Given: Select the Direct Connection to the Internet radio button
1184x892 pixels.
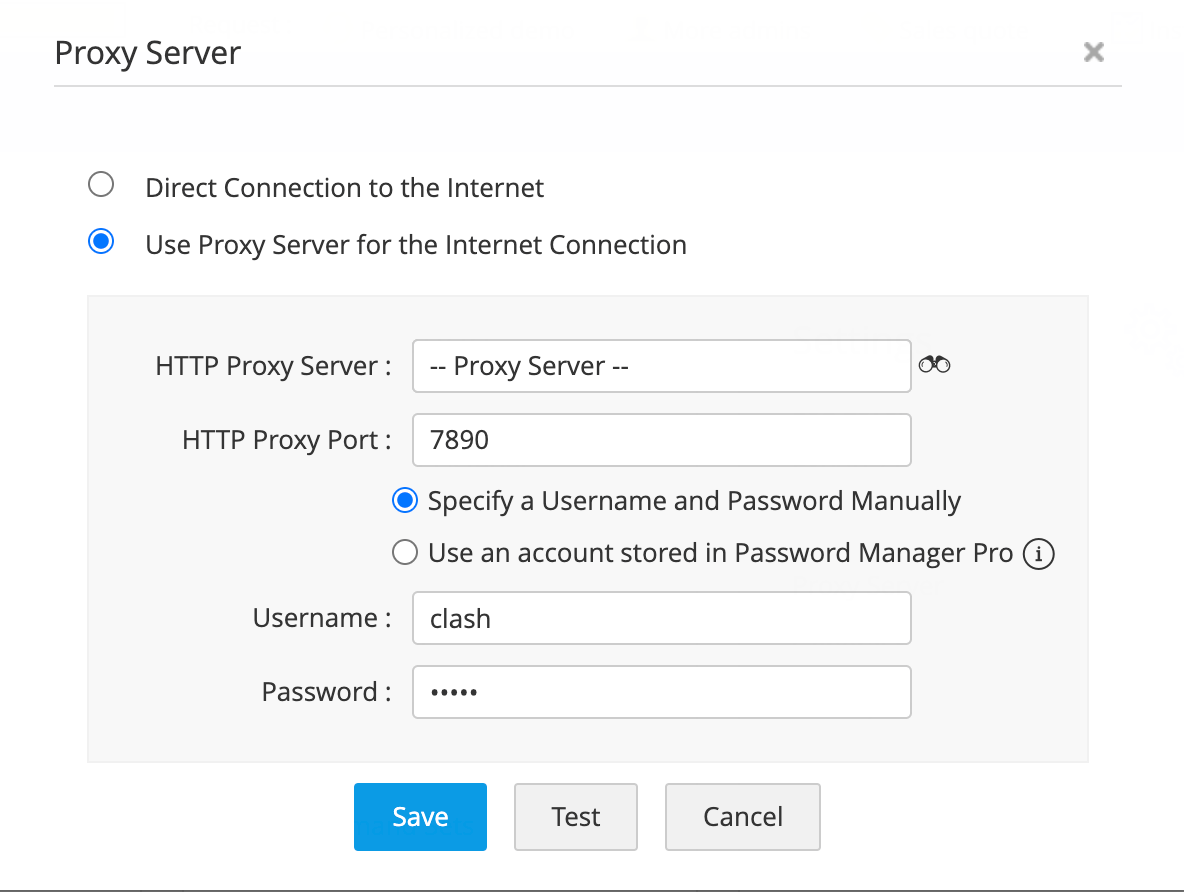Looking at the screenshot, I should click(101, 185).
